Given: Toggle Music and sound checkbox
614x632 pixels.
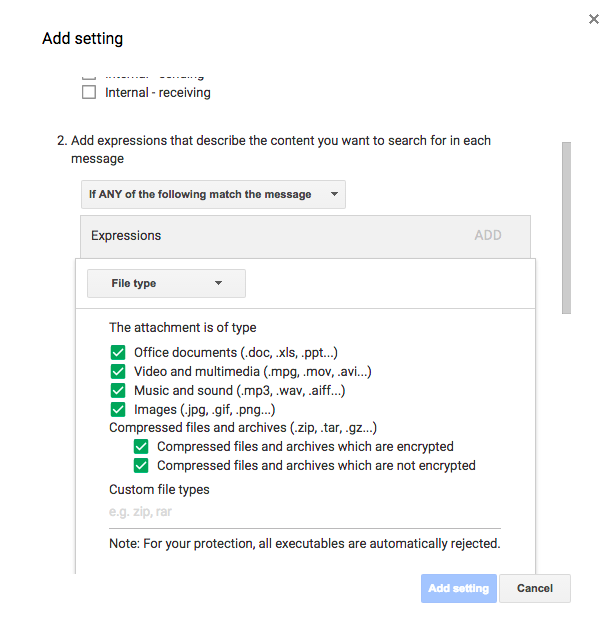Looking at the screenshot, I should point(117,391).
